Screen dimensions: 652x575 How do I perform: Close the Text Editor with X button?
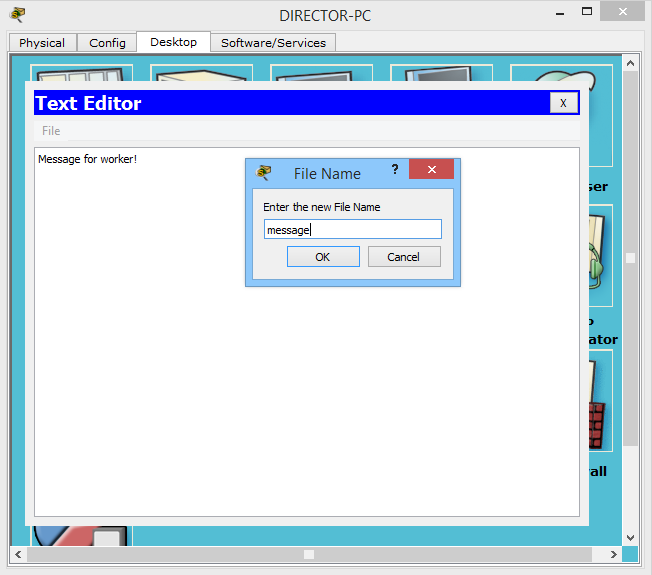click(563, 103)
